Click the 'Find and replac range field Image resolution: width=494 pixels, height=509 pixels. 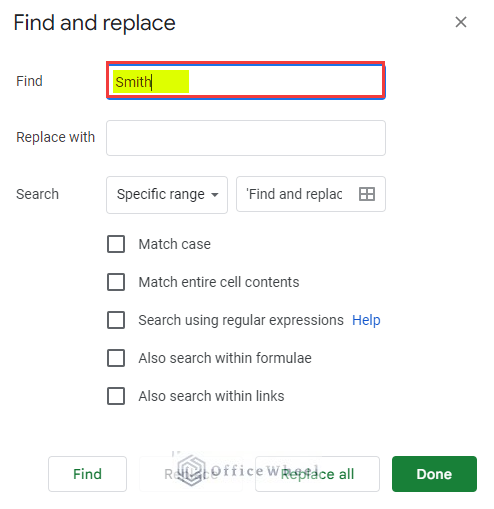311,194
